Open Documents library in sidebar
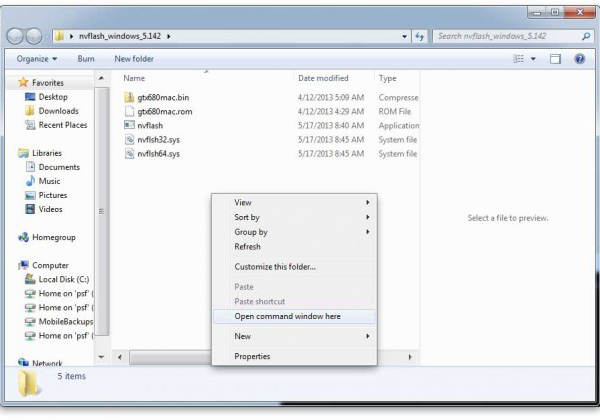Image resolution: width=600 pixels, height=420 pixels. point(59,167)
